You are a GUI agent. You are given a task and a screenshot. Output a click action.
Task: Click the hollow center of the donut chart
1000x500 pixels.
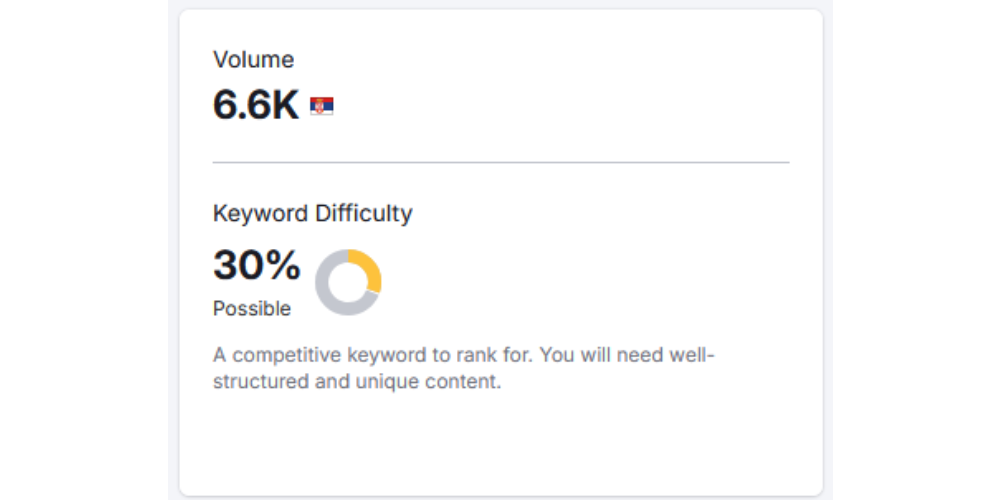[348, 283]
